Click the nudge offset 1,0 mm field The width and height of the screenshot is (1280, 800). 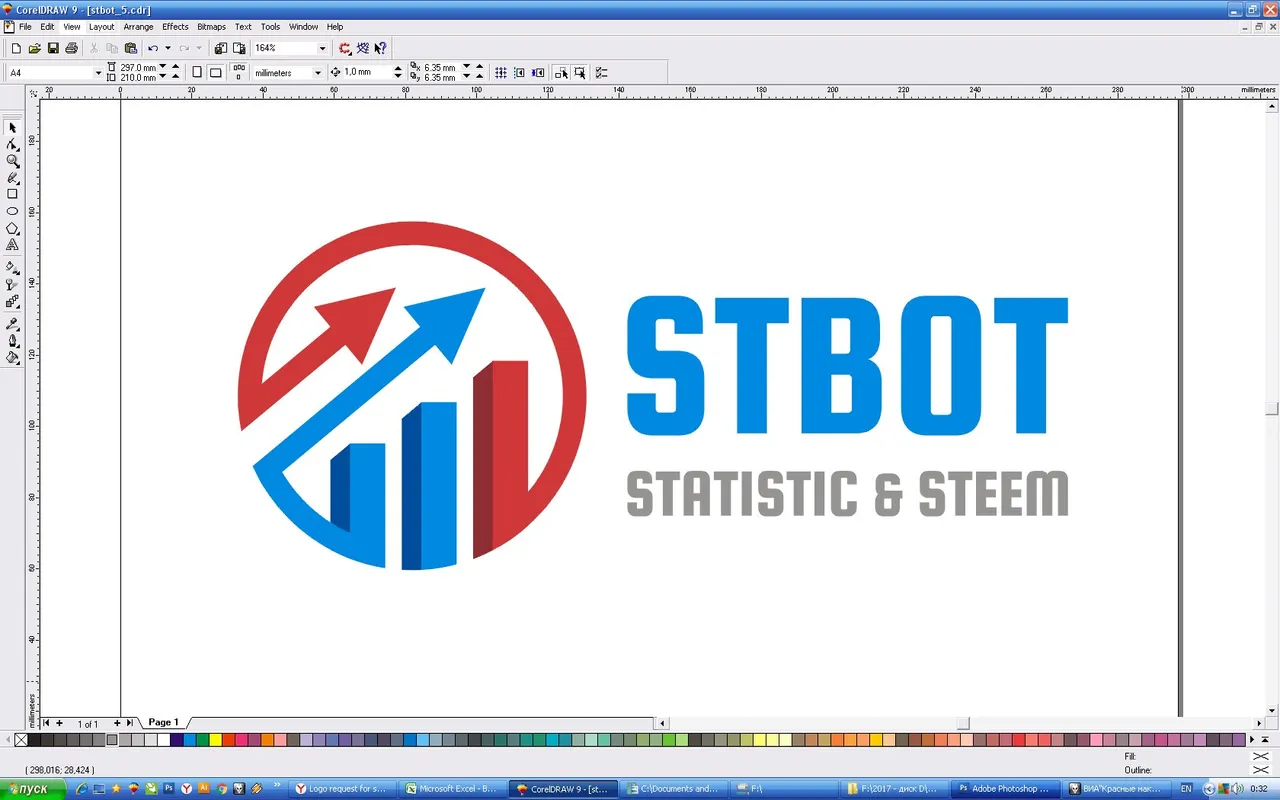tap(365, 73)
